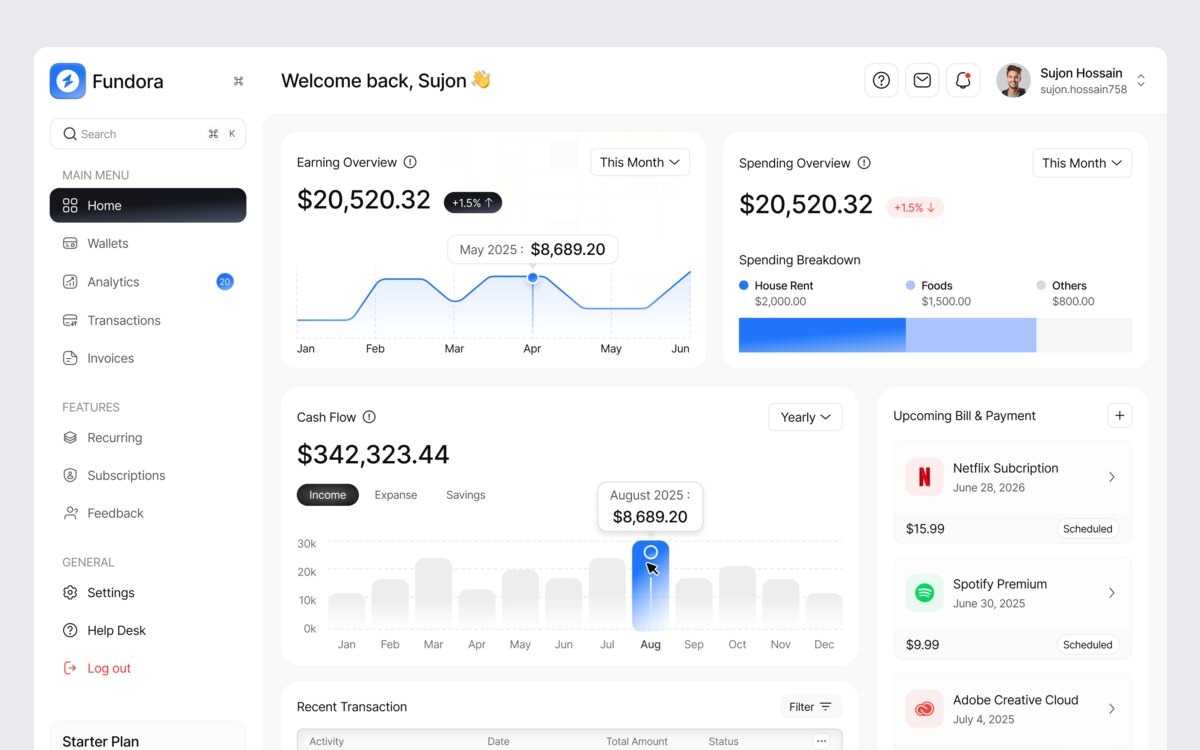The width and height of the screenshot is (1200, 750).
Task: Open the transaction table three-dots menu
Action: [x=821, y=741]
